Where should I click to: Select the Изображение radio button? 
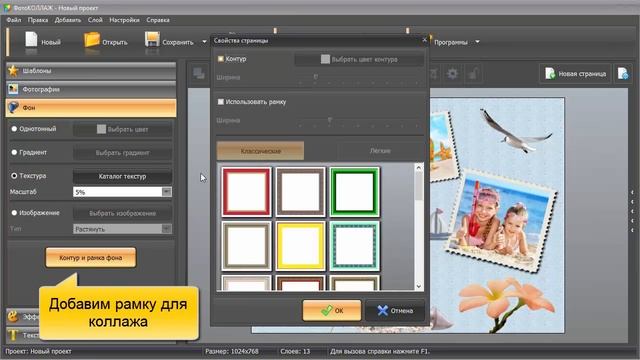(14, 213)
